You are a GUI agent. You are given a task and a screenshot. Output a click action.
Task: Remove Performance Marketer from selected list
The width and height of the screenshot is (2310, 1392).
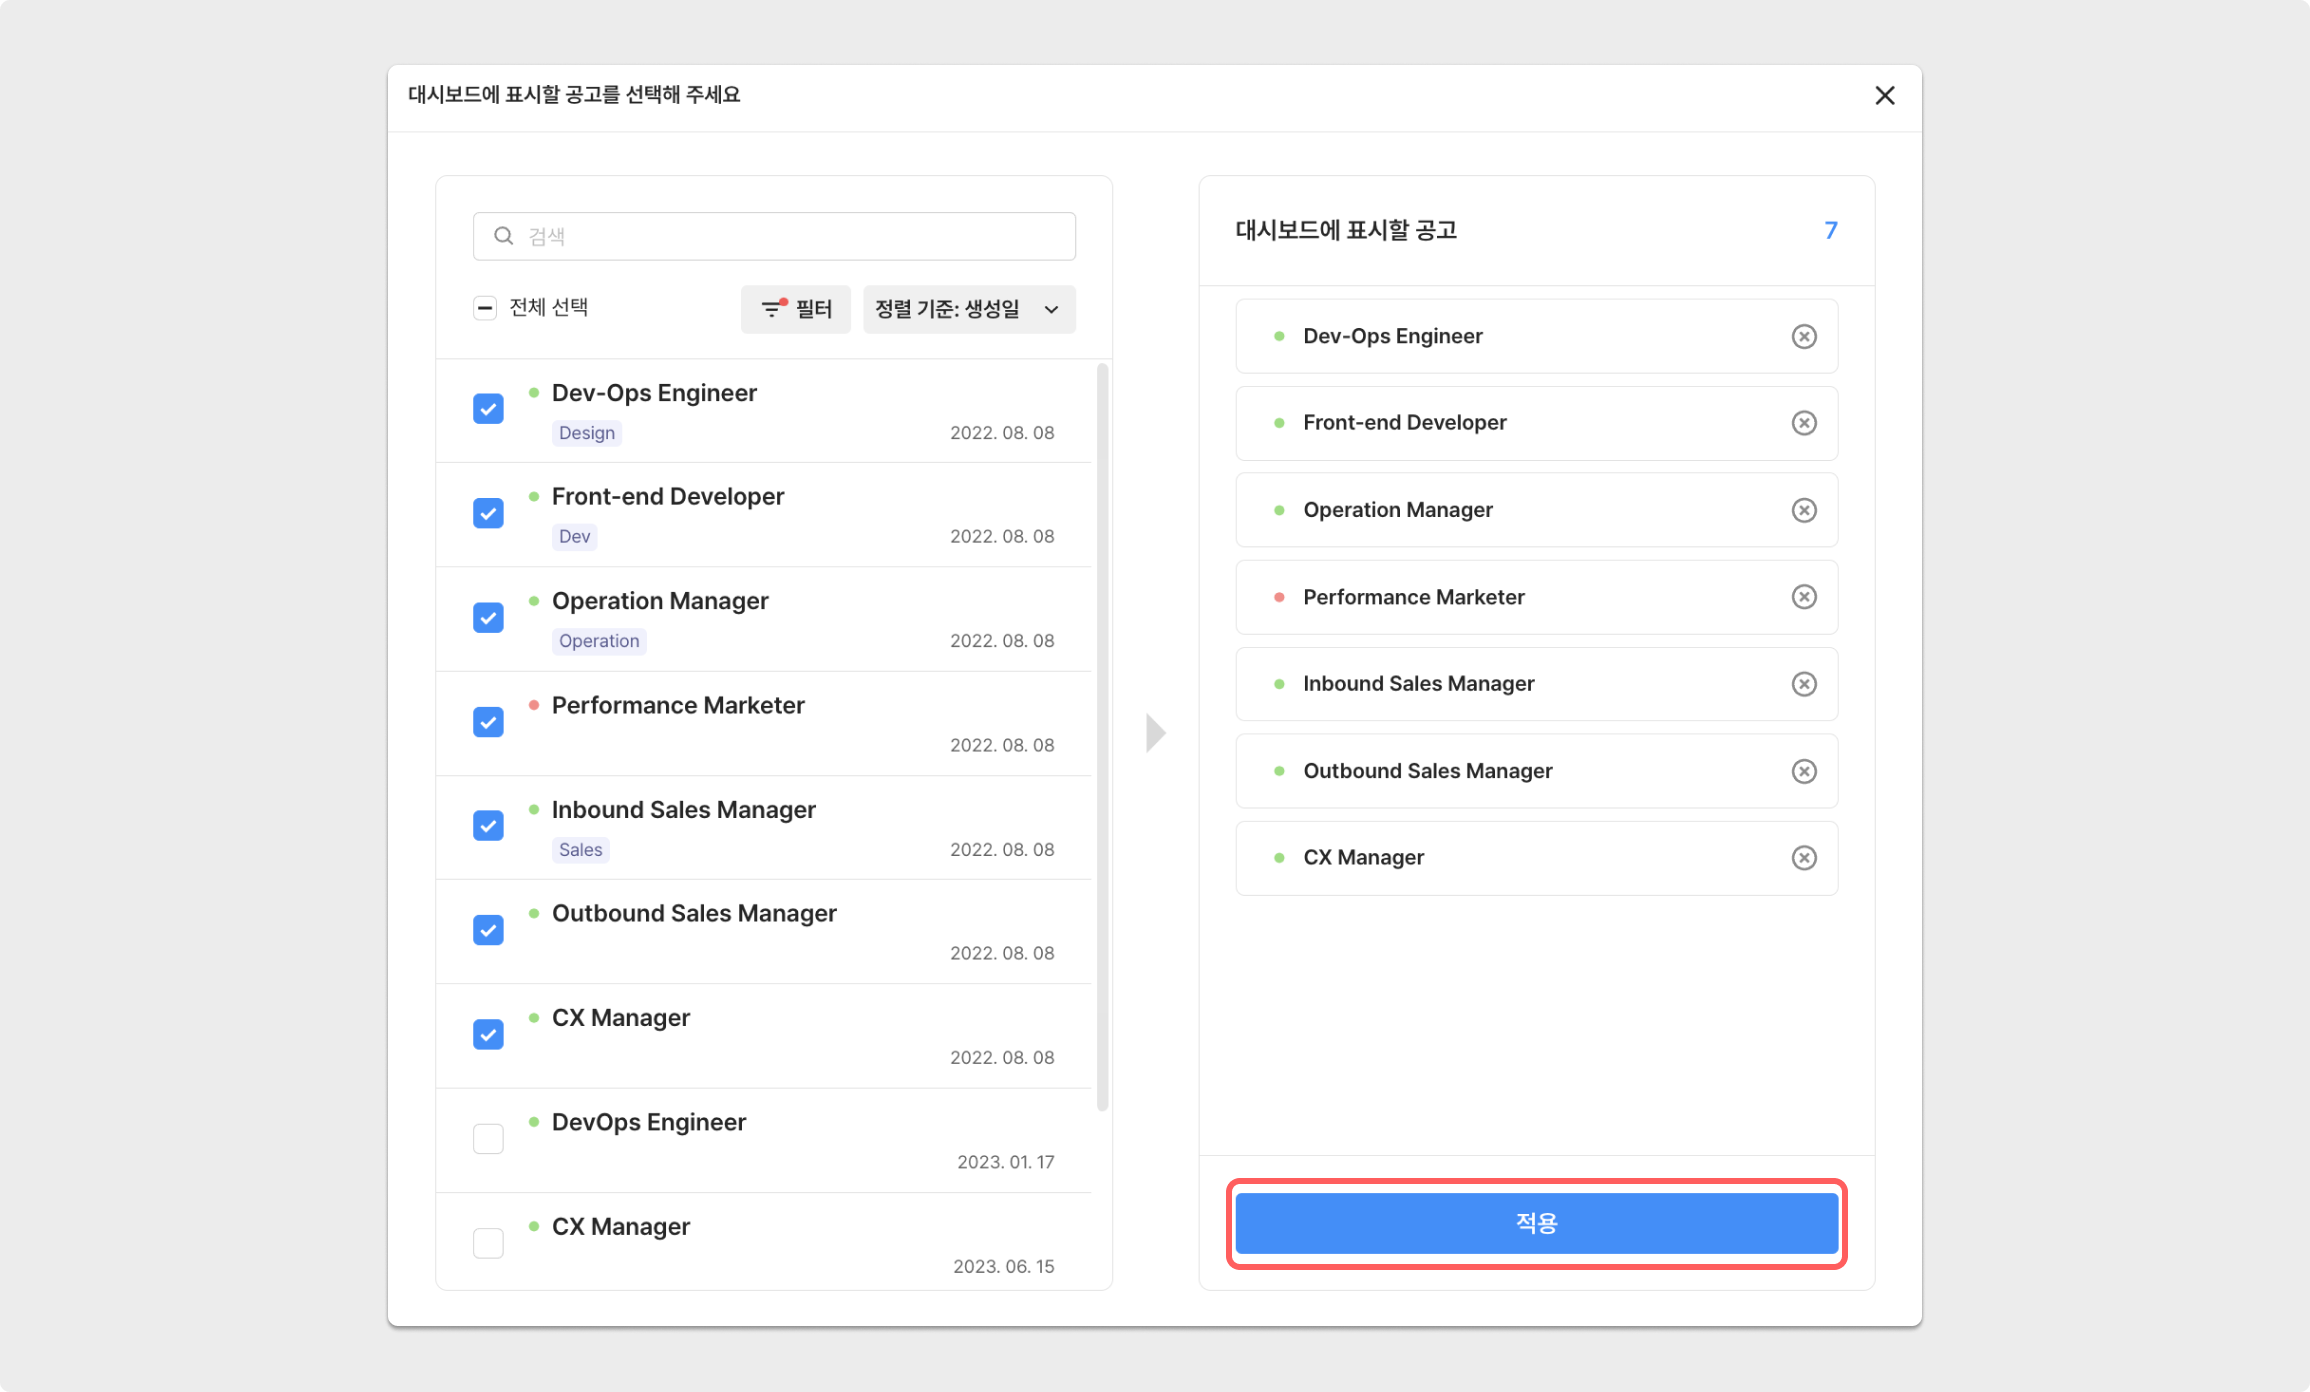point(1803,597)
